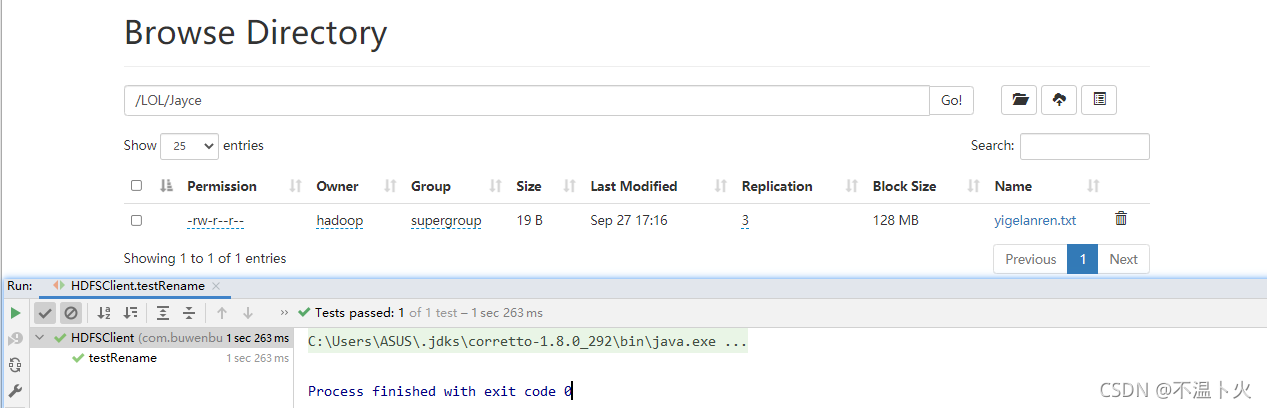This screenshot has height=408, width=1267.
Task: Click the Sep 27 17:16 date cell
Action: click(x=629, y=220)
